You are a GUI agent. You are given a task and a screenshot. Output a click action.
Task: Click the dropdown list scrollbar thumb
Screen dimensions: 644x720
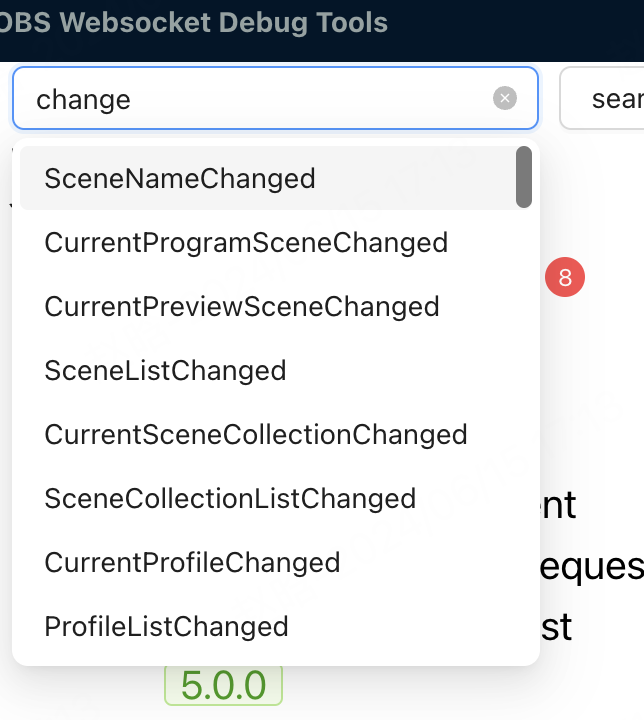point(524,177)
